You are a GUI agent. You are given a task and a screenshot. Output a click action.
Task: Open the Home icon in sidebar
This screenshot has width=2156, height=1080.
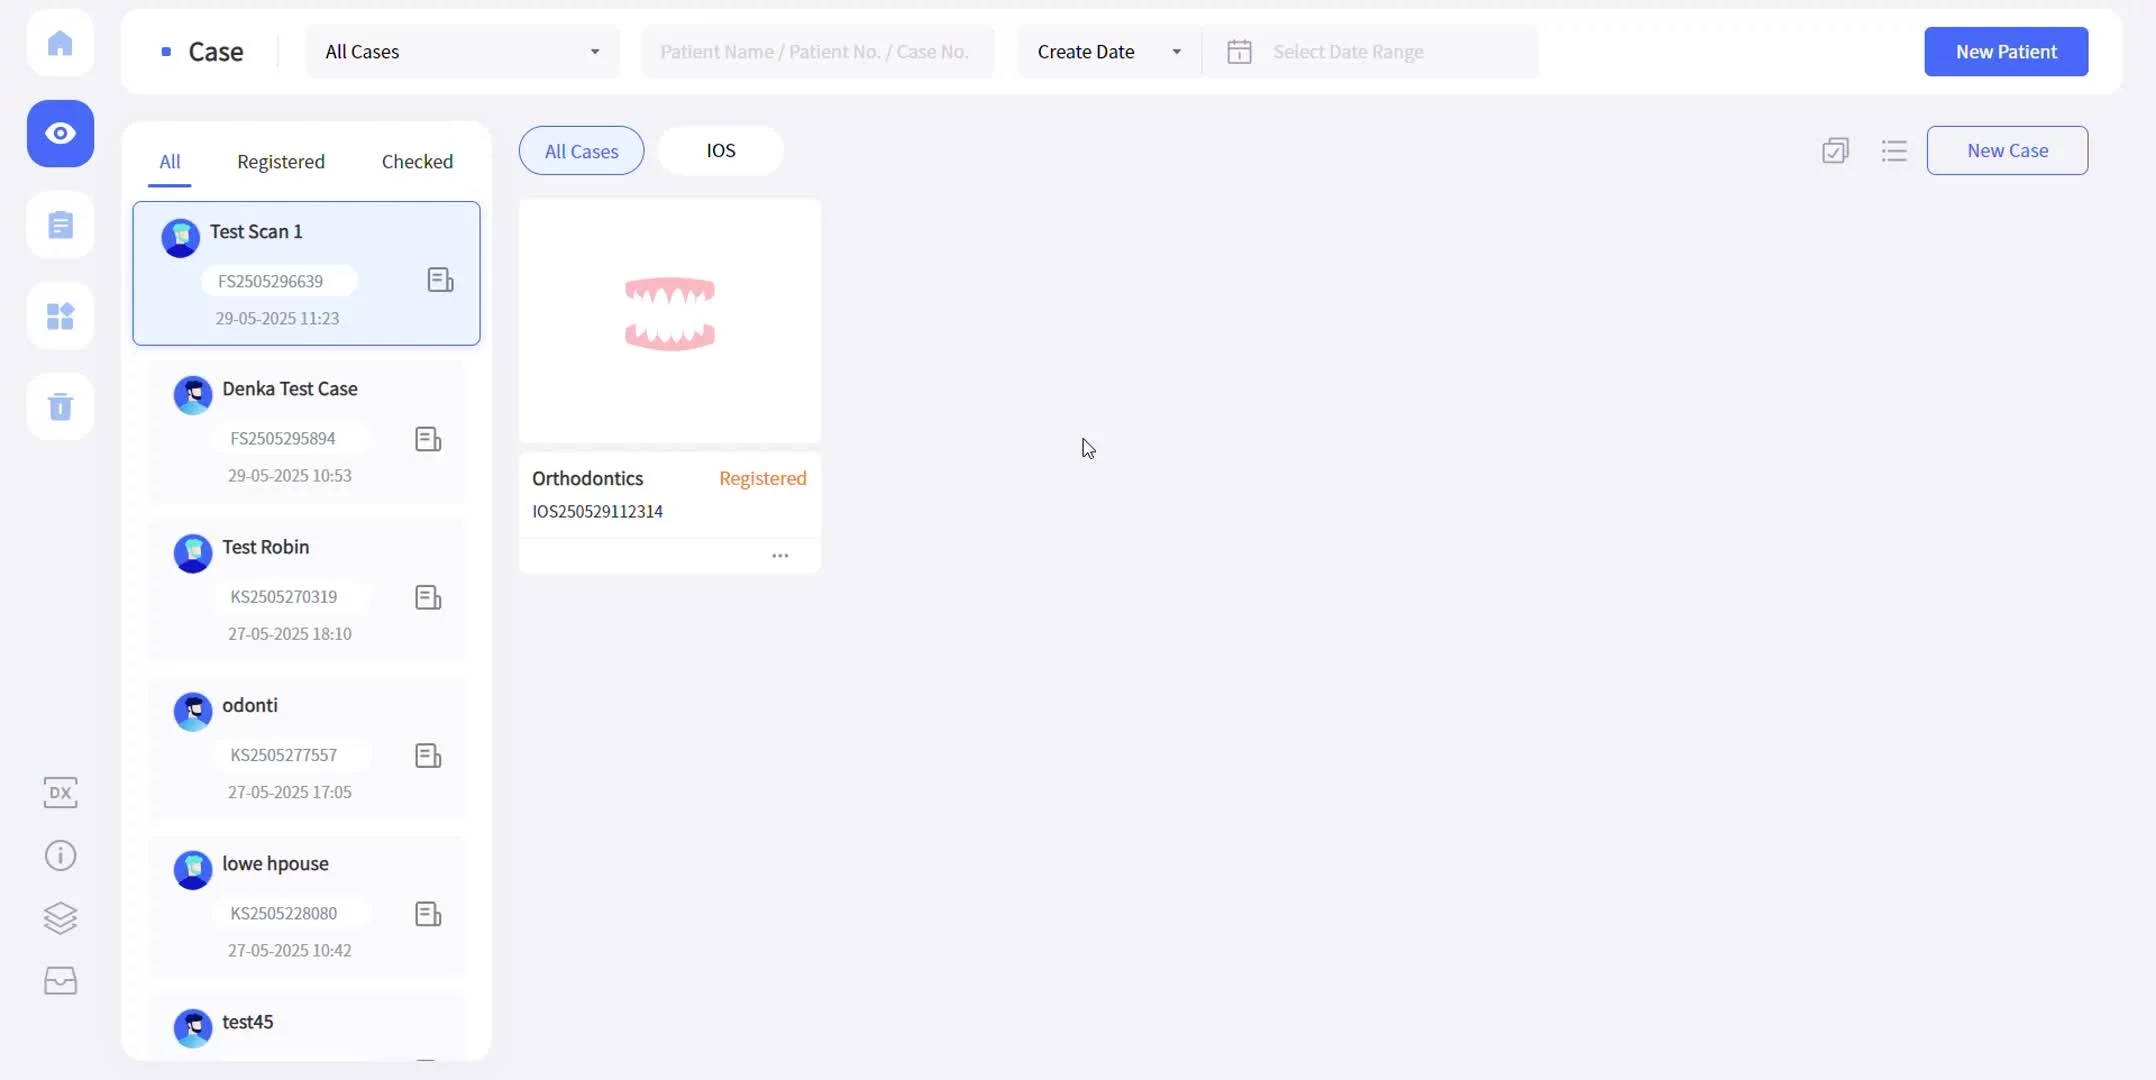[60, 43]
